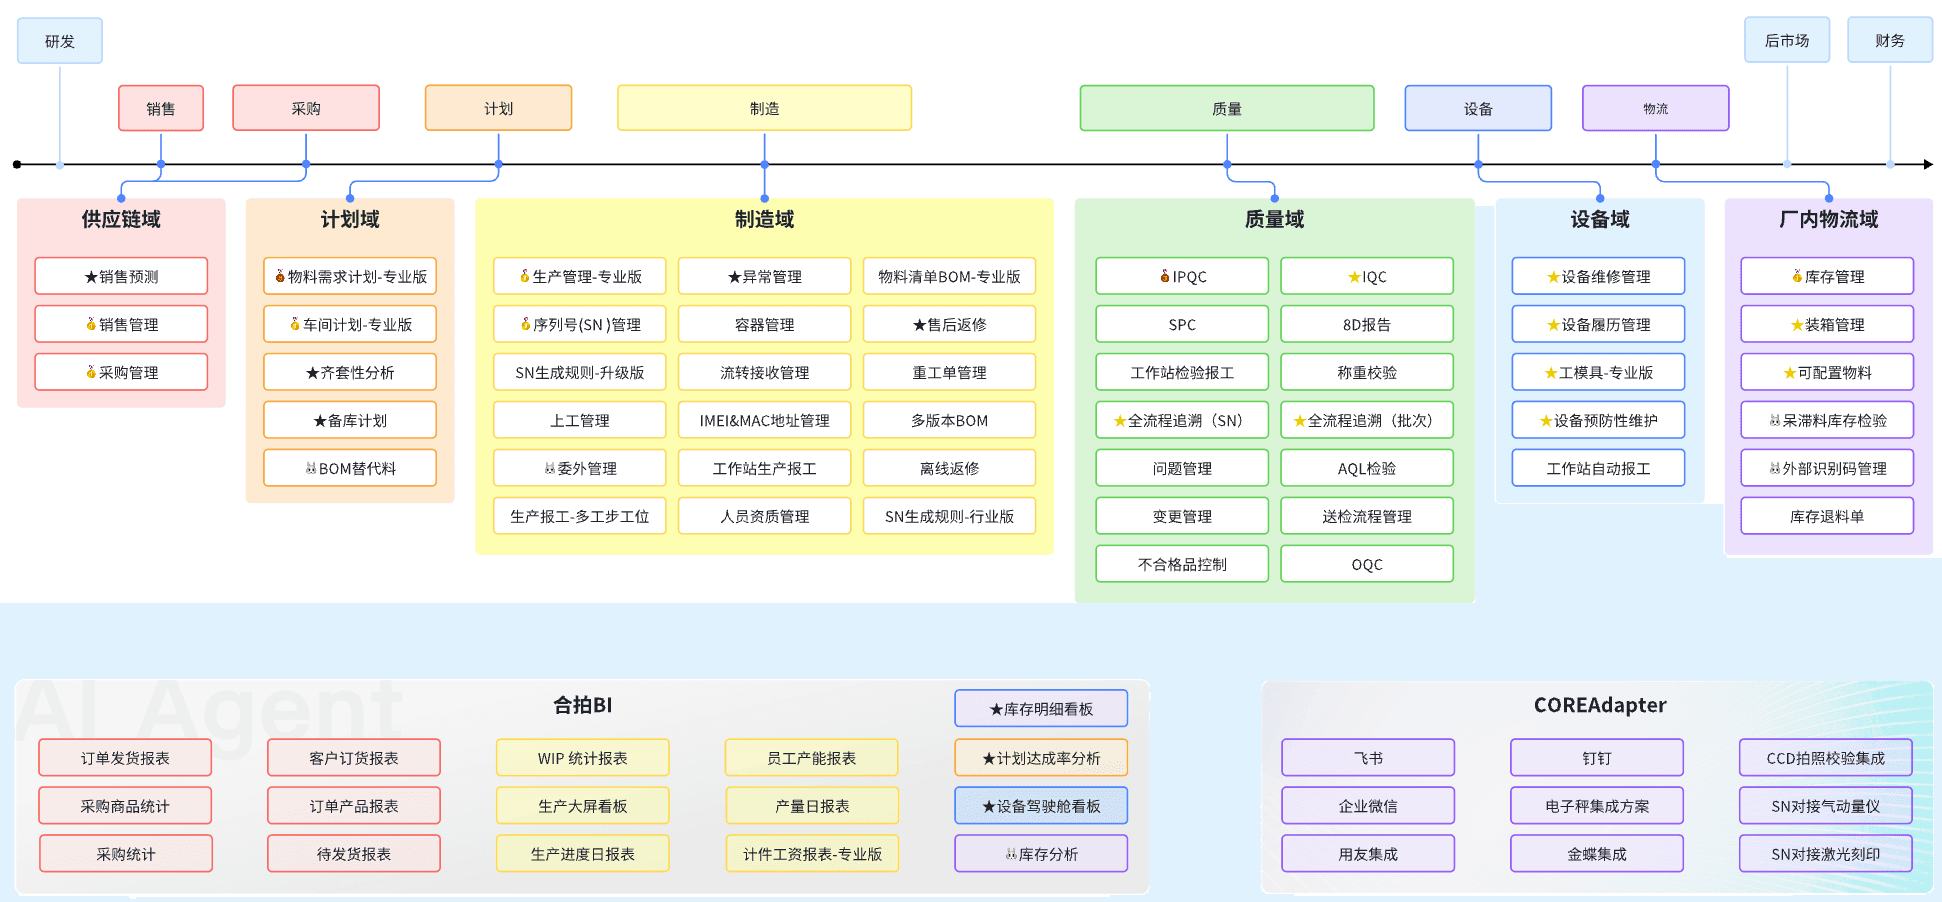
Task: Select SN生成规则-升级版 module
Action: tap(580, 372)
